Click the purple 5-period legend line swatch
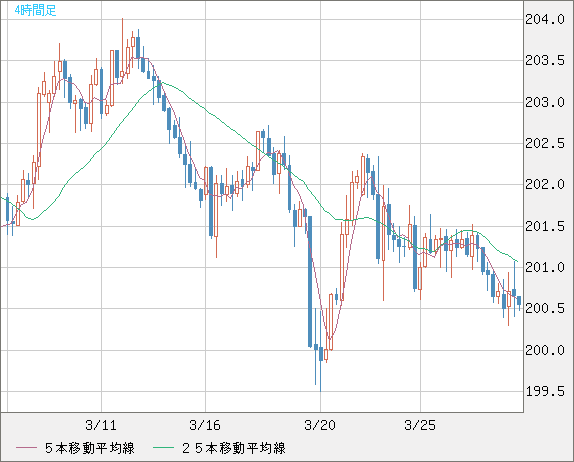The height and width of the screenshot is (462, 574). point(26,448)
